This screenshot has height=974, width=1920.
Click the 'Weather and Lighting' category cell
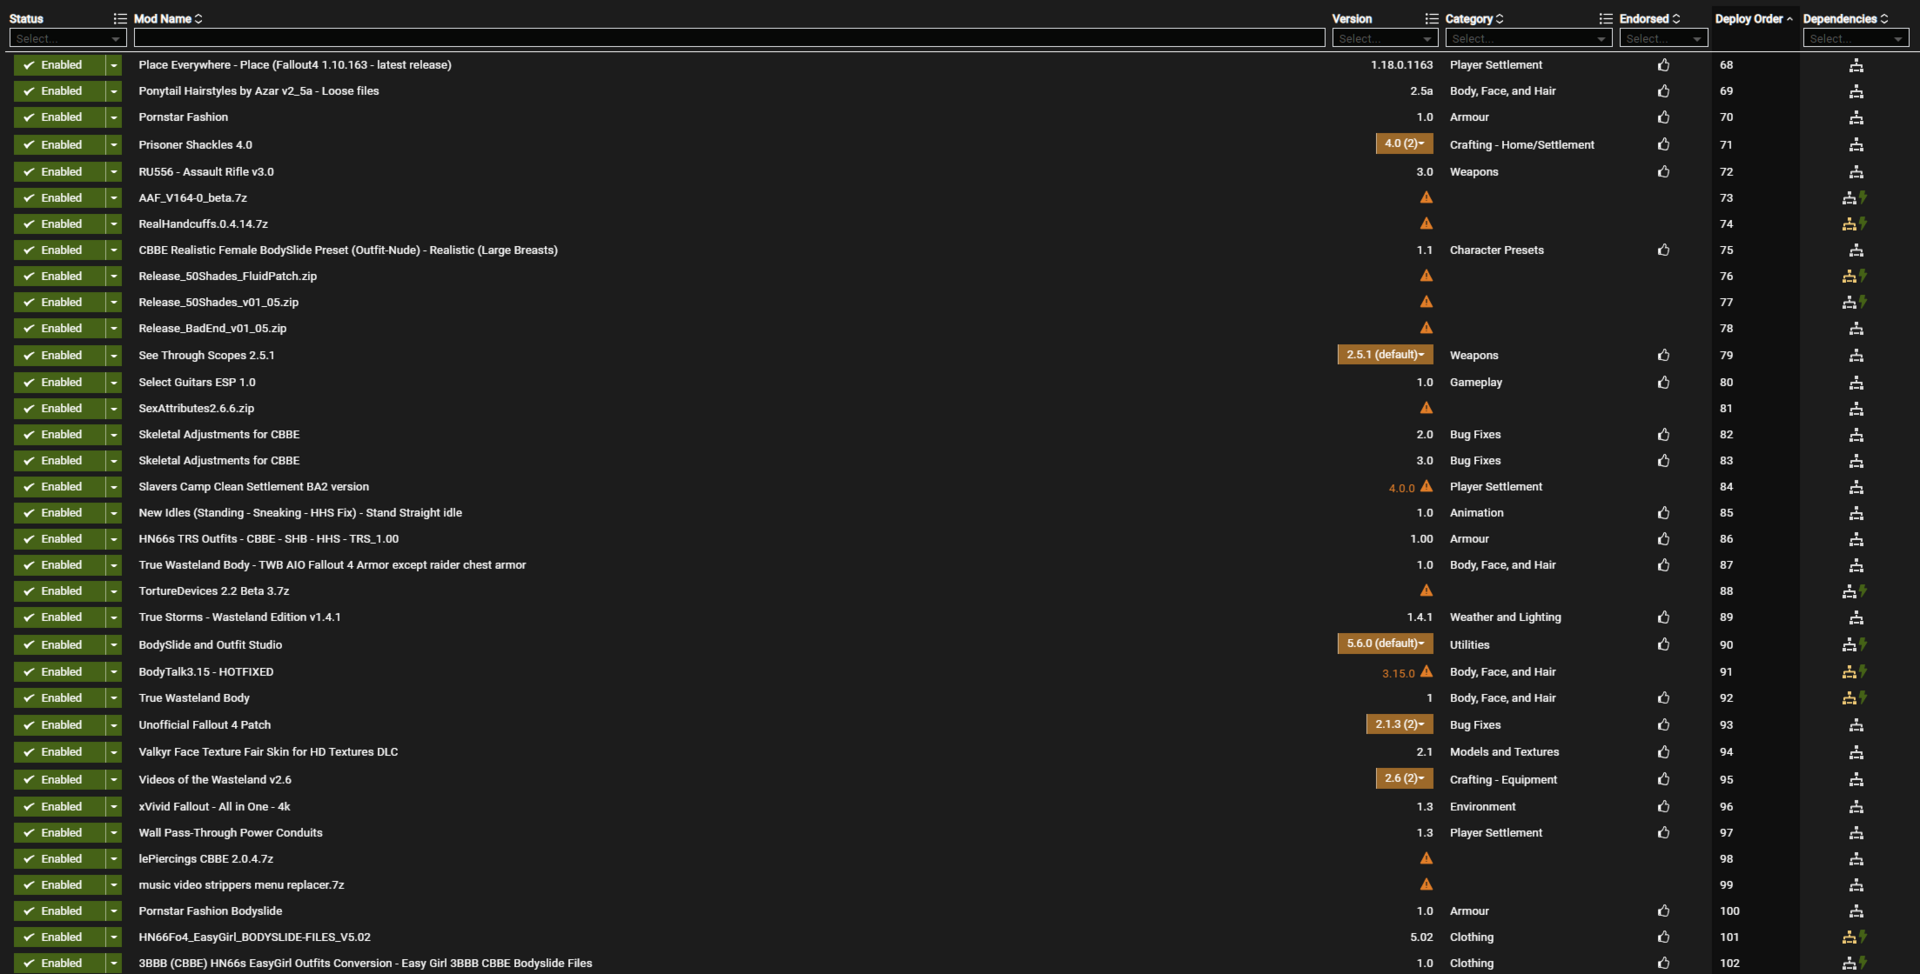(1505, 617)
